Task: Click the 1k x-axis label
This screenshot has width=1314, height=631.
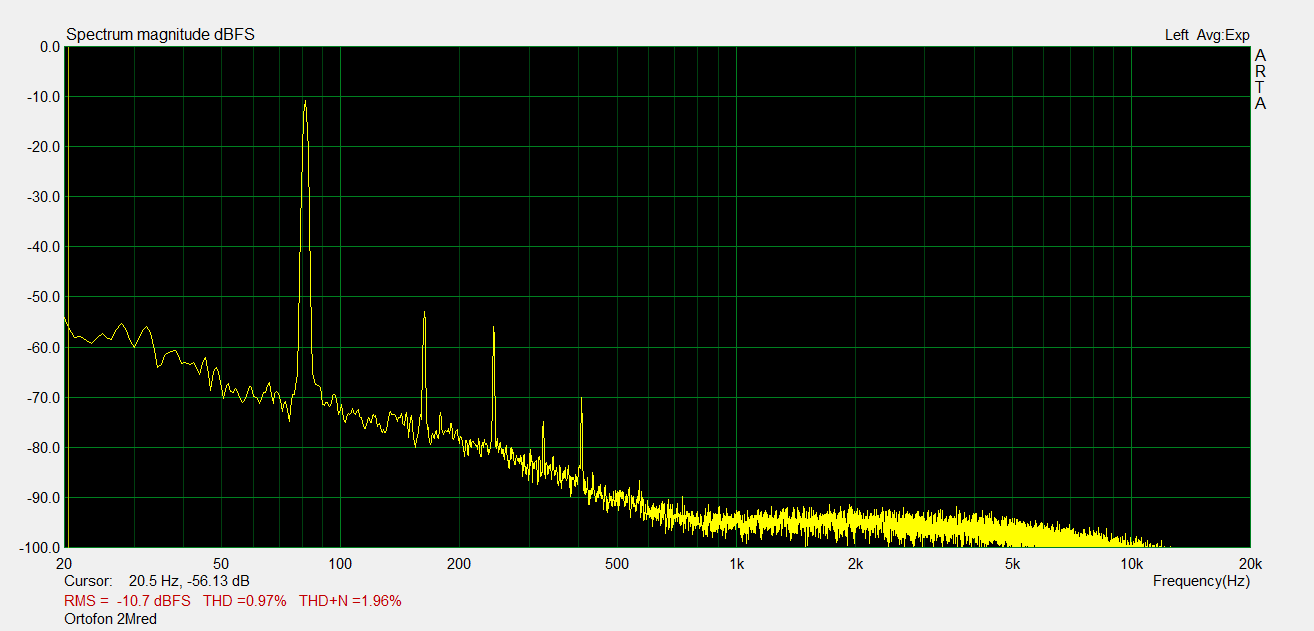Action: [736, 563]
